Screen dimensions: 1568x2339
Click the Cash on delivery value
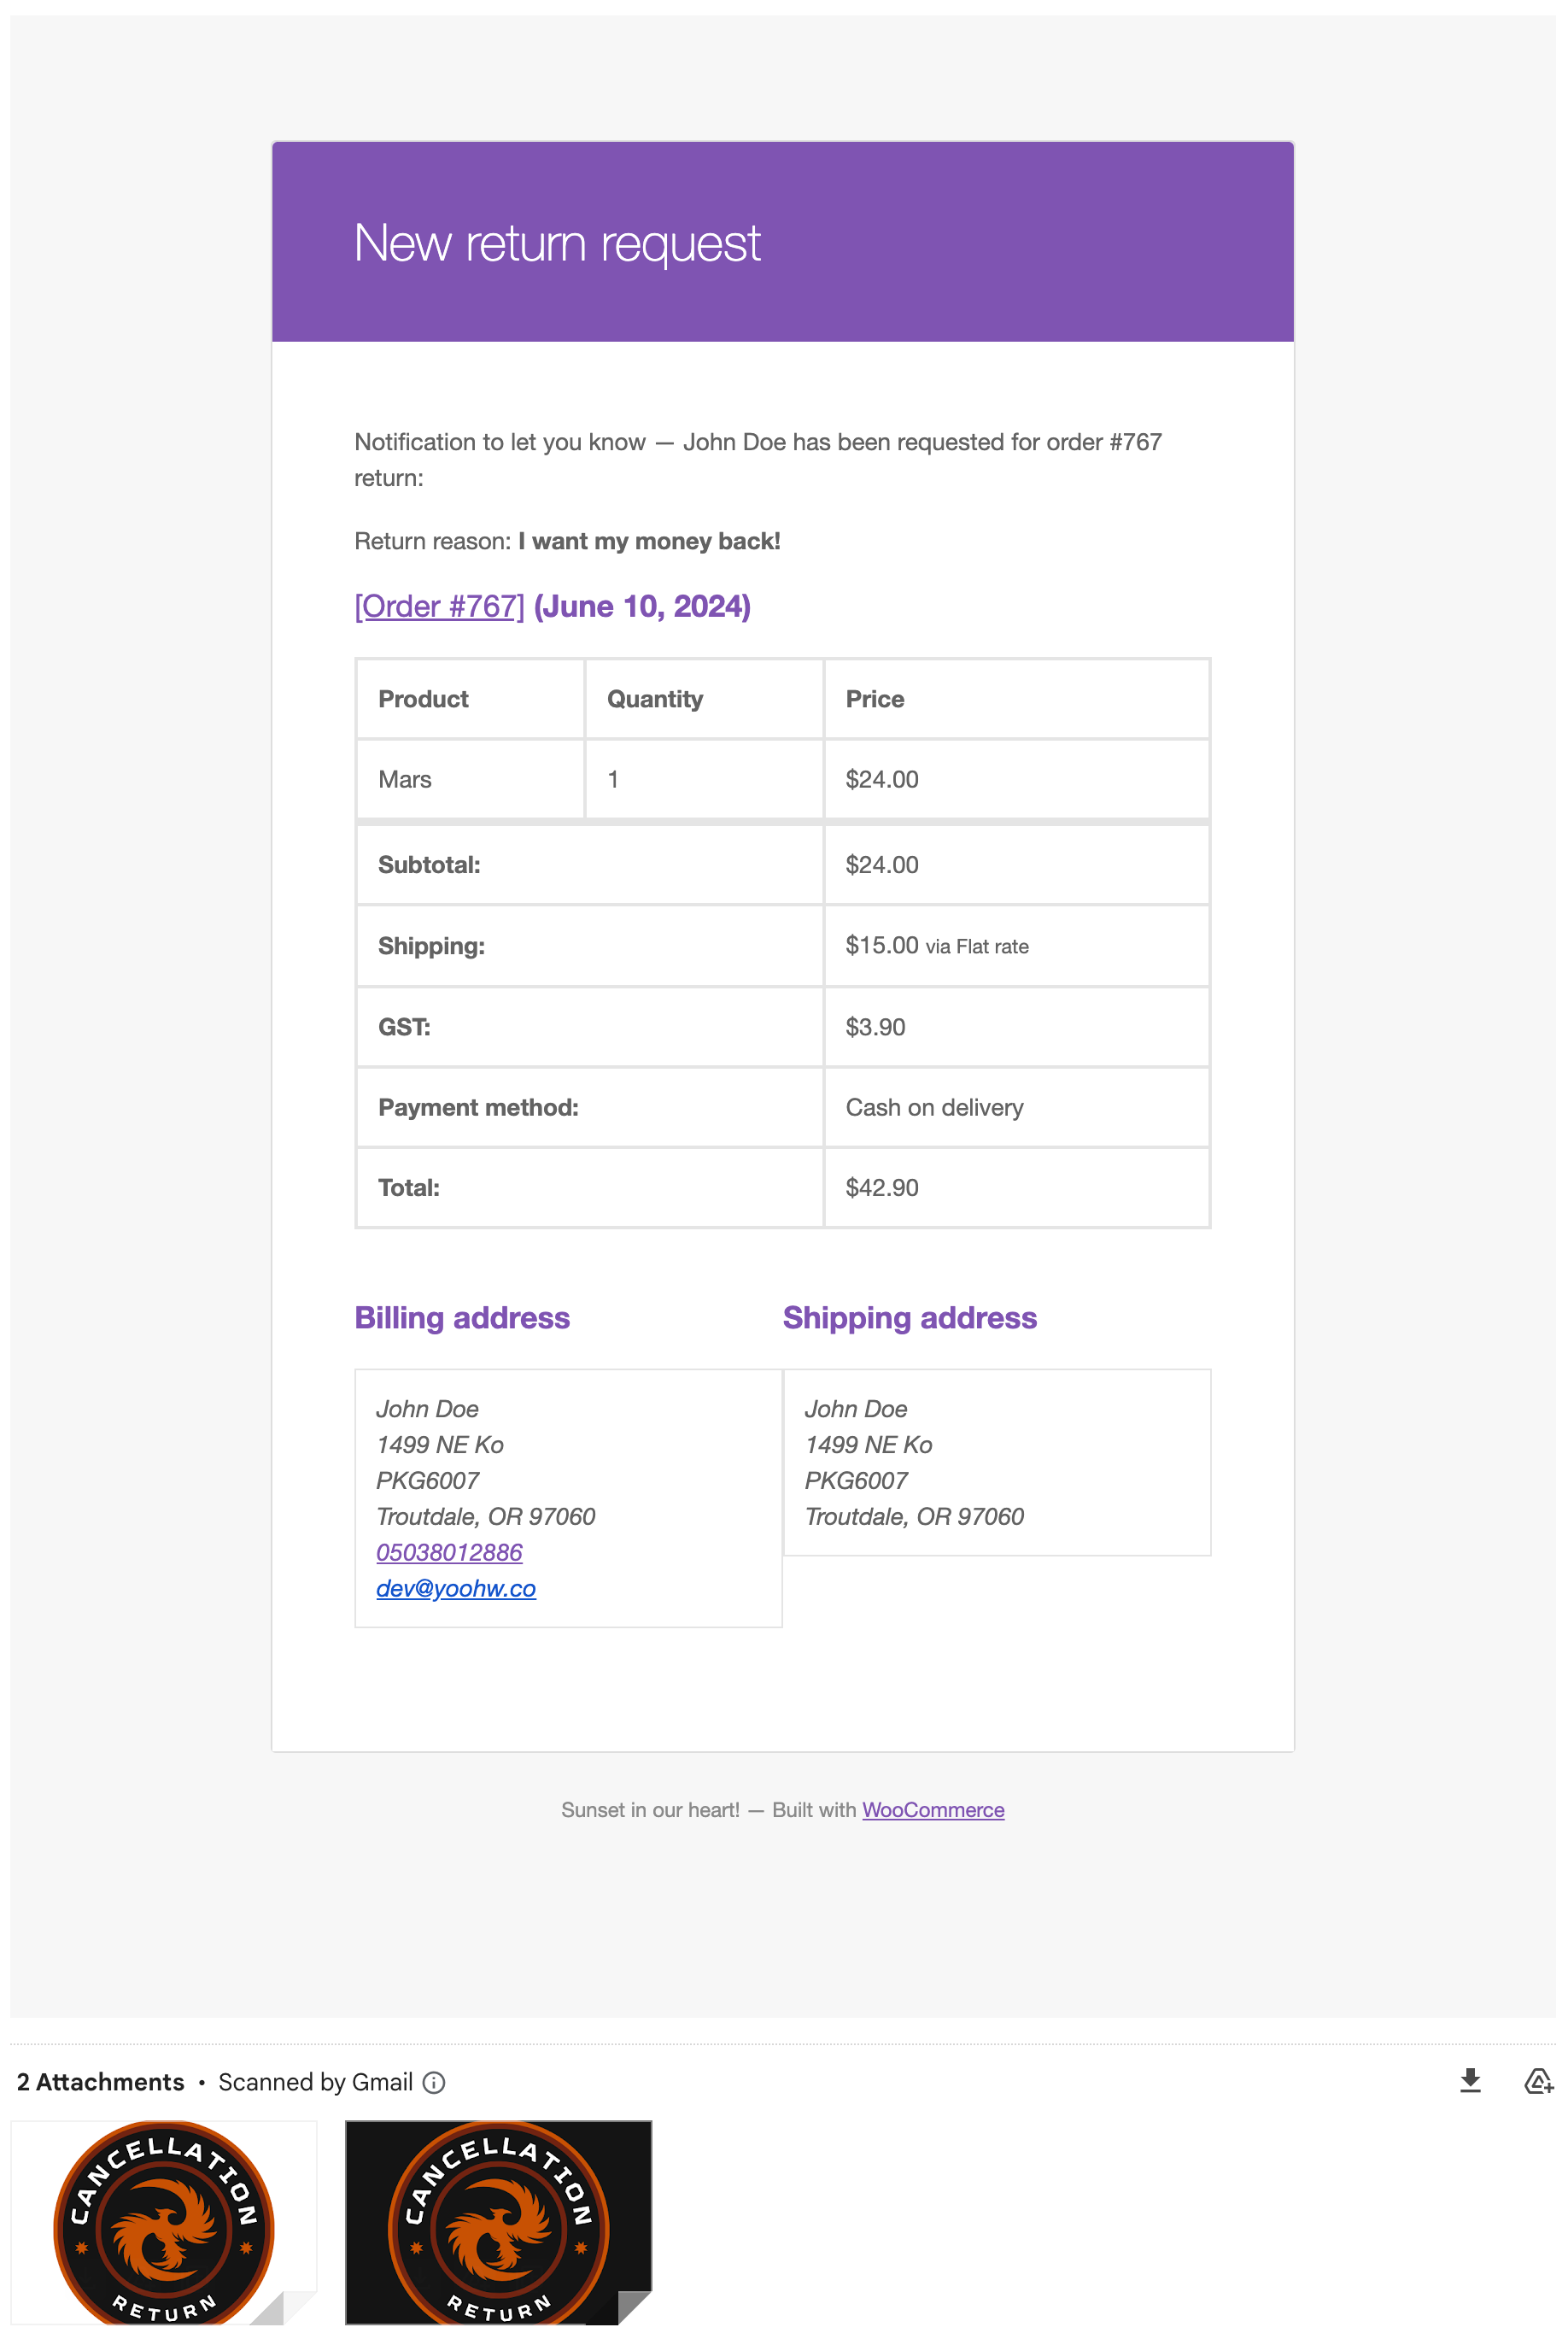pyautogui.click(x=934, y=1107)
